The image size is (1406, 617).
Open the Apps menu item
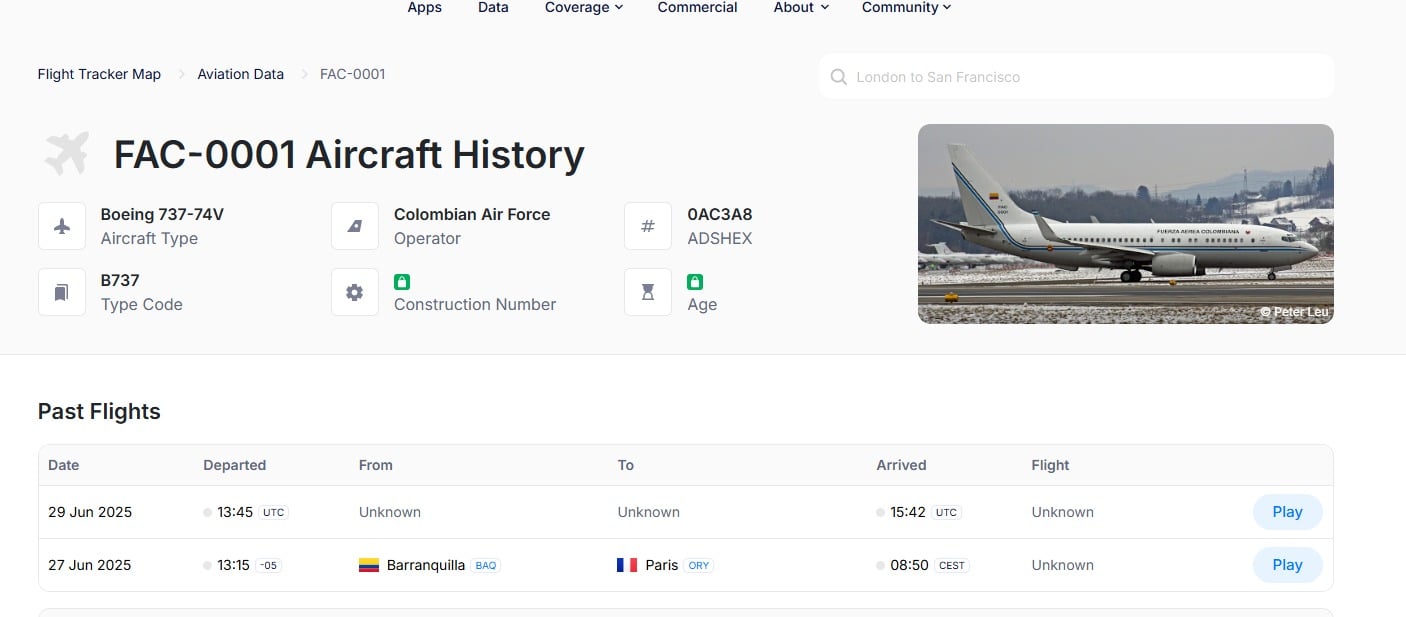424,8
